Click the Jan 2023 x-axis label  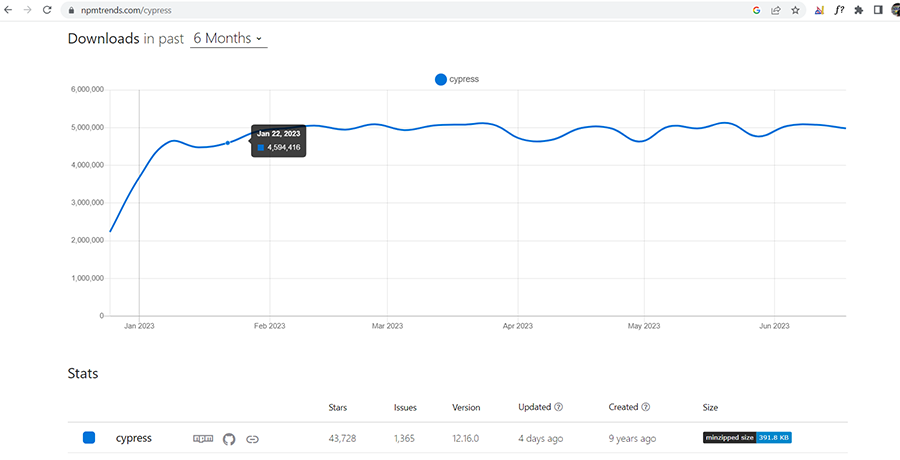click(x=139, y=326)
